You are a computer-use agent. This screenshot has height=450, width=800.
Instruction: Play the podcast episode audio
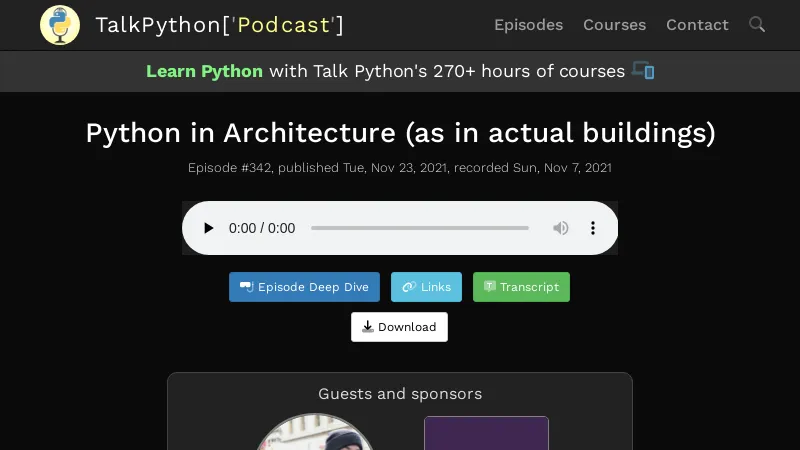click(208, 228)
